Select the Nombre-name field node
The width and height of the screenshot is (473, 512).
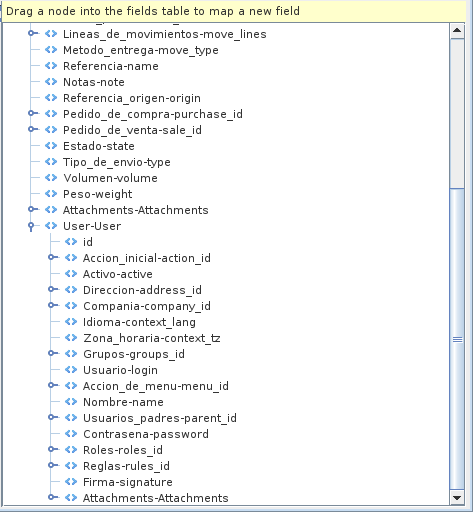123,402
